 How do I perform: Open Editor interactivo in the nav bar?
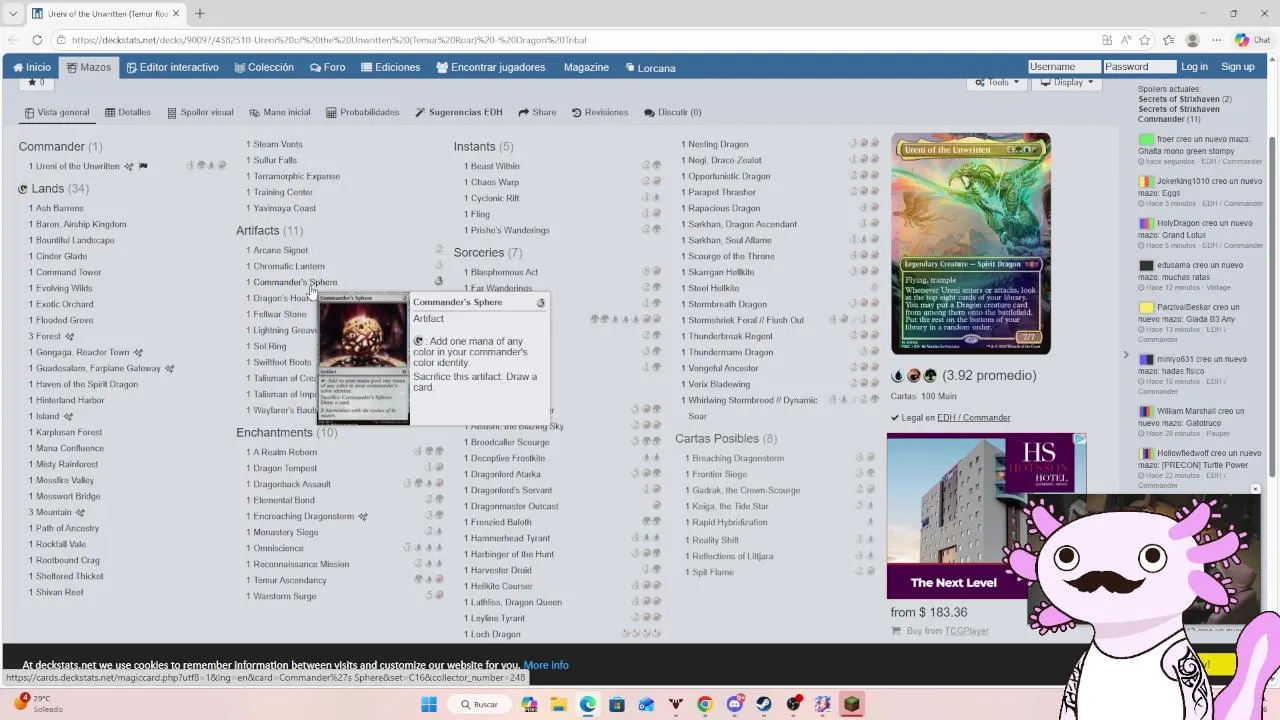[172, 67]
